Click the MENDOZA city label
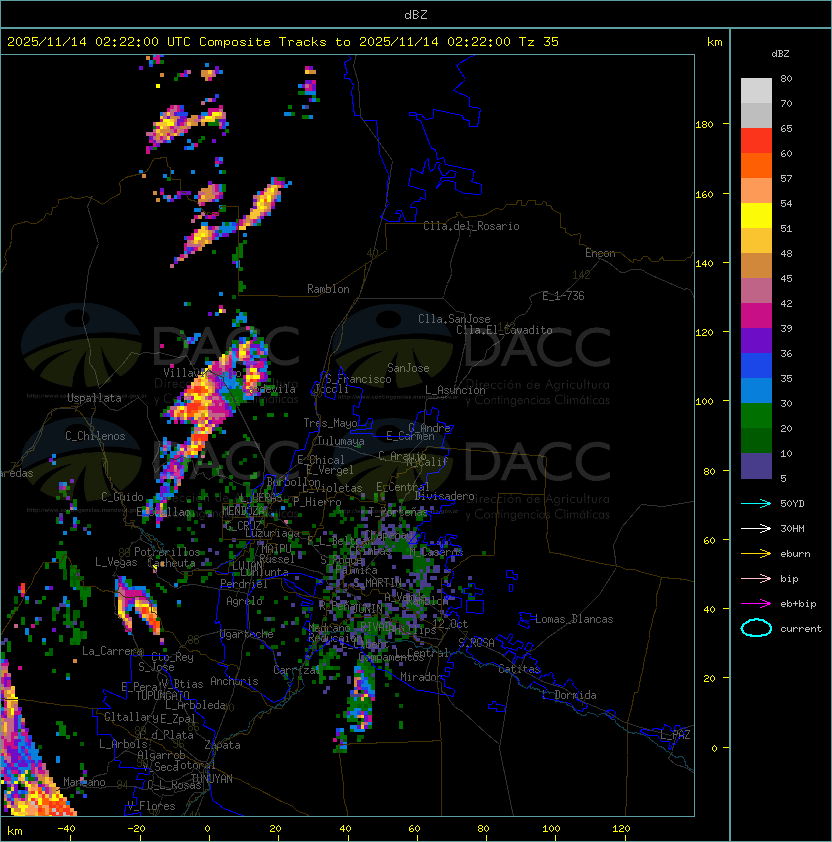The image size is (832, 842). [243, 510]
